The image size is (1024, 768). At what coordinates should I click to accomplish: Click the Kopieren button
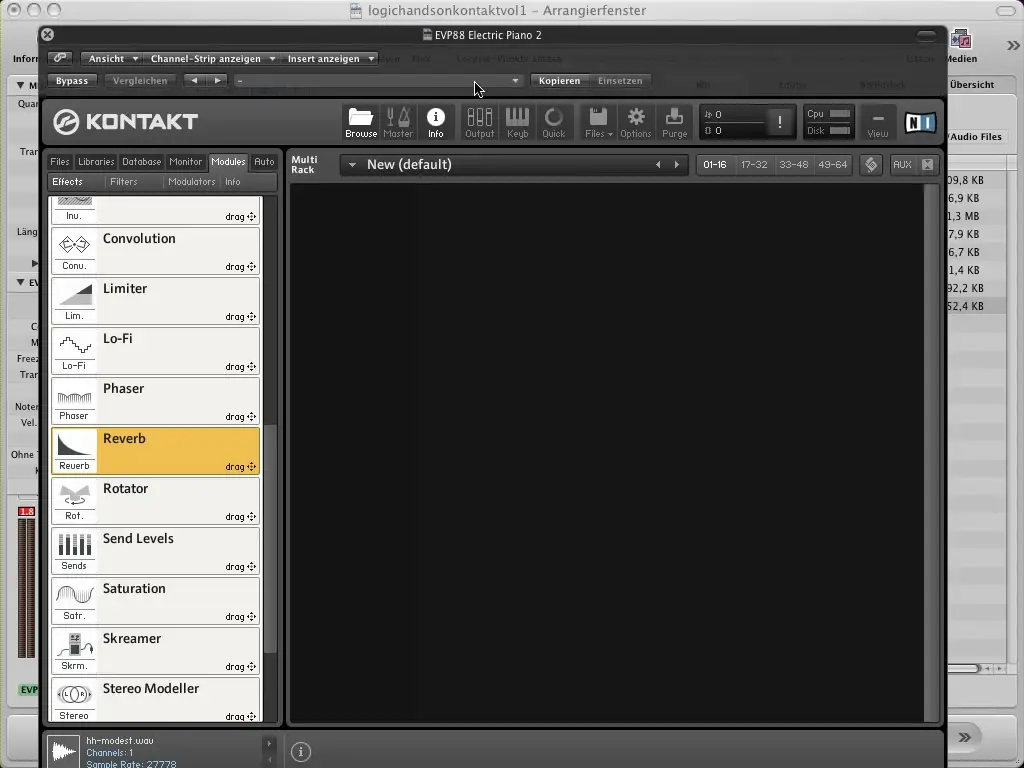pos(560,81)
